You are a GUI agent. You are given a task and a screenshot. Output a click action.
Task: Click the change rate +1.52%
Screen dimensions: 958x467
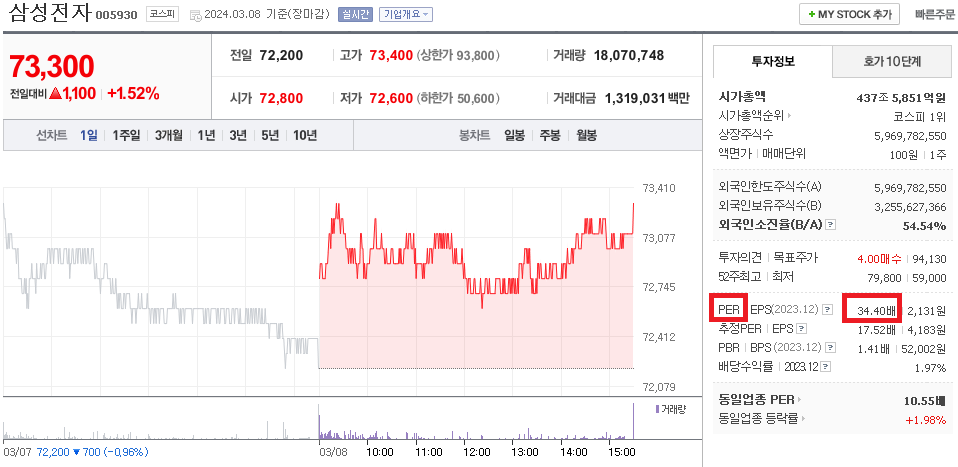pos(133,94)
